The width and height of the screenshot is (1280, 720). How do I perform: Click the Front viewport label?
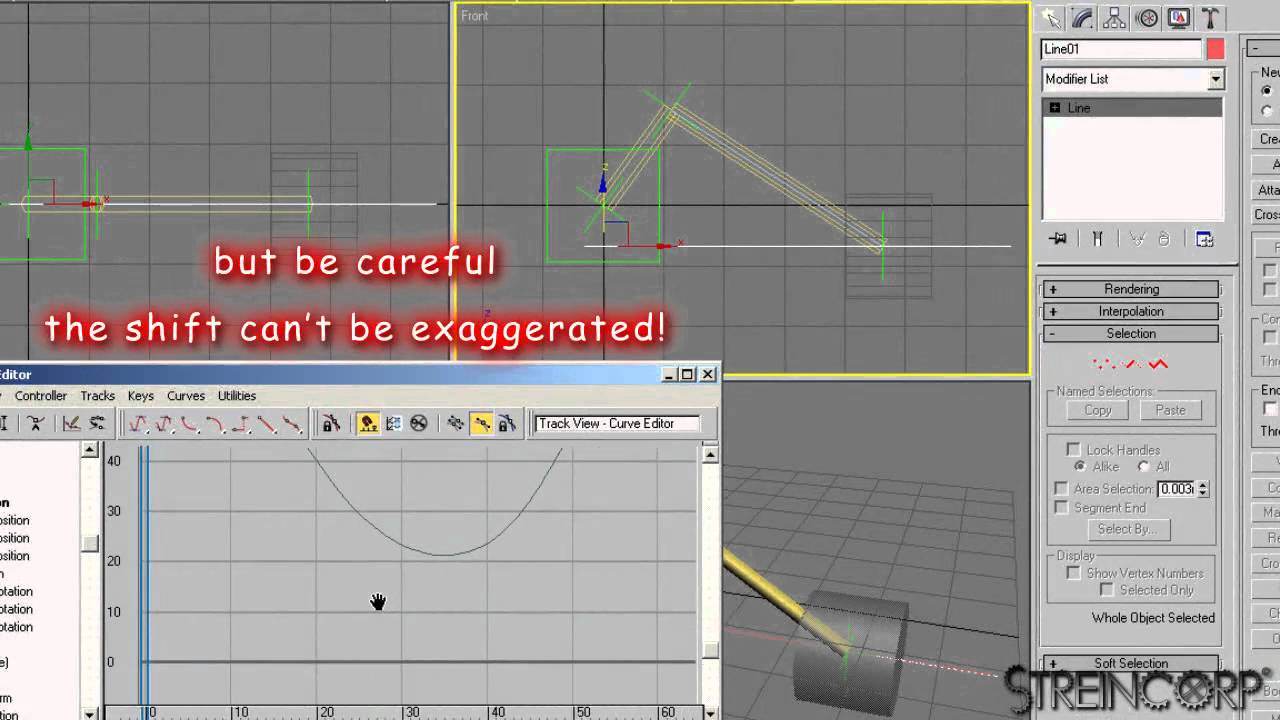point(475,16)
